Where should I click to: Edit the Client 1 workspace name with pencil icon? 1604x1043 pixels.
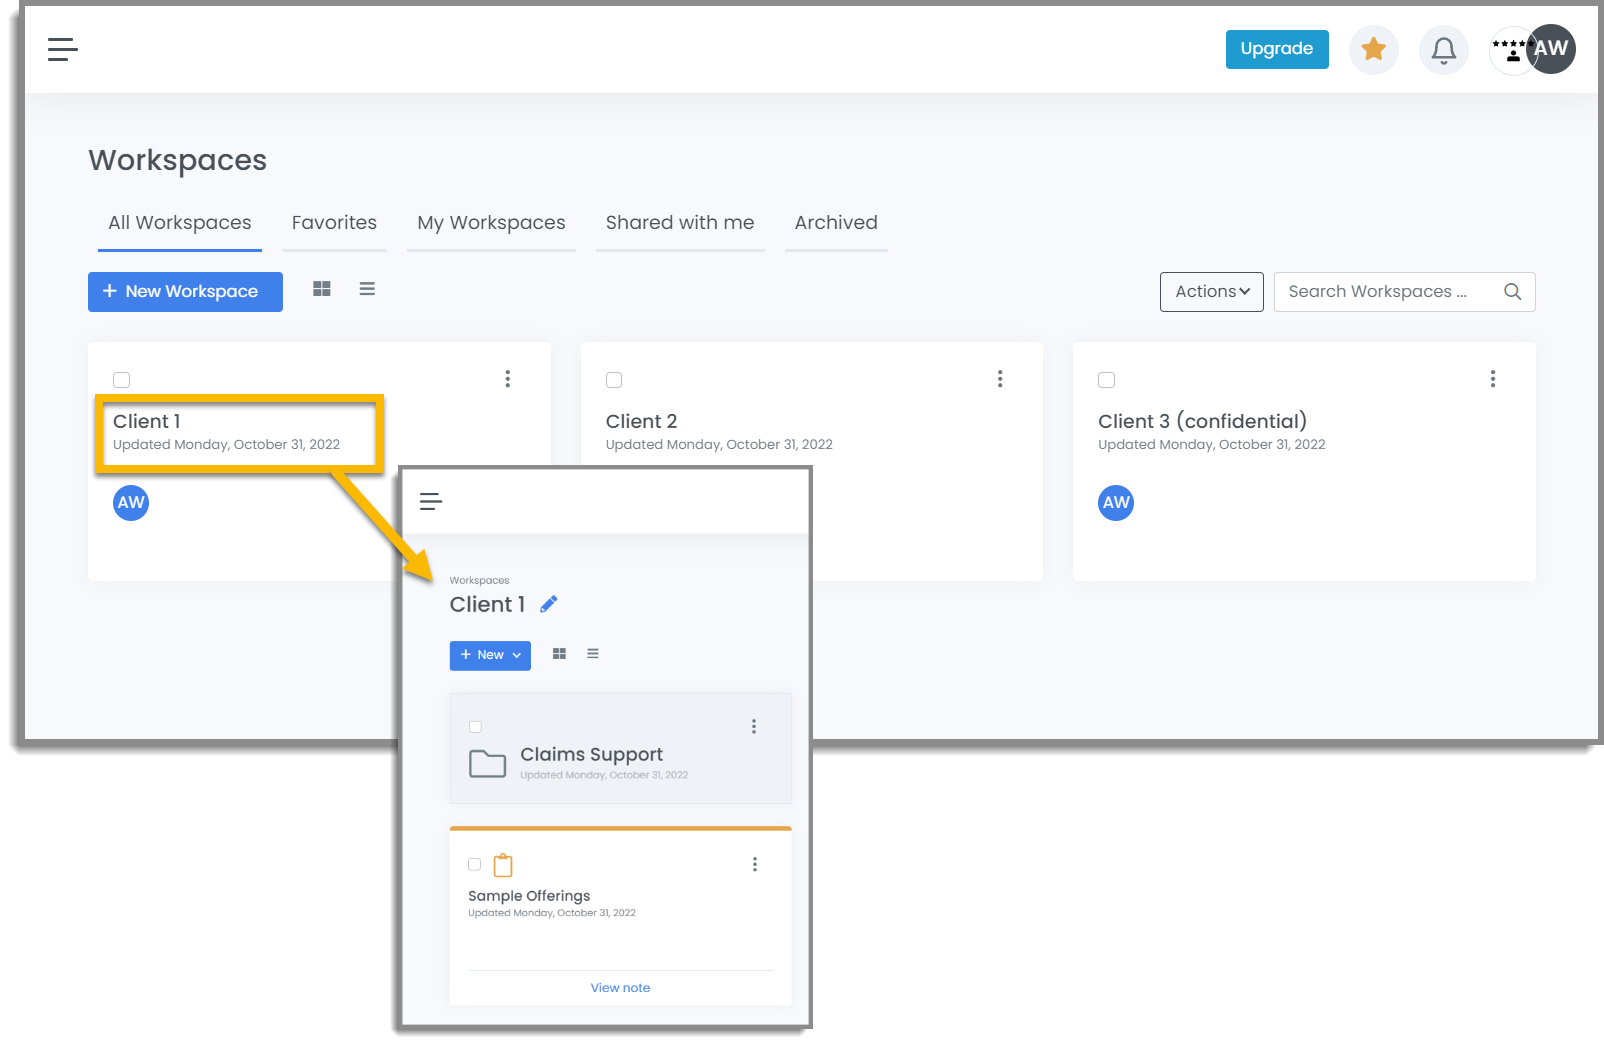point(548,603)
